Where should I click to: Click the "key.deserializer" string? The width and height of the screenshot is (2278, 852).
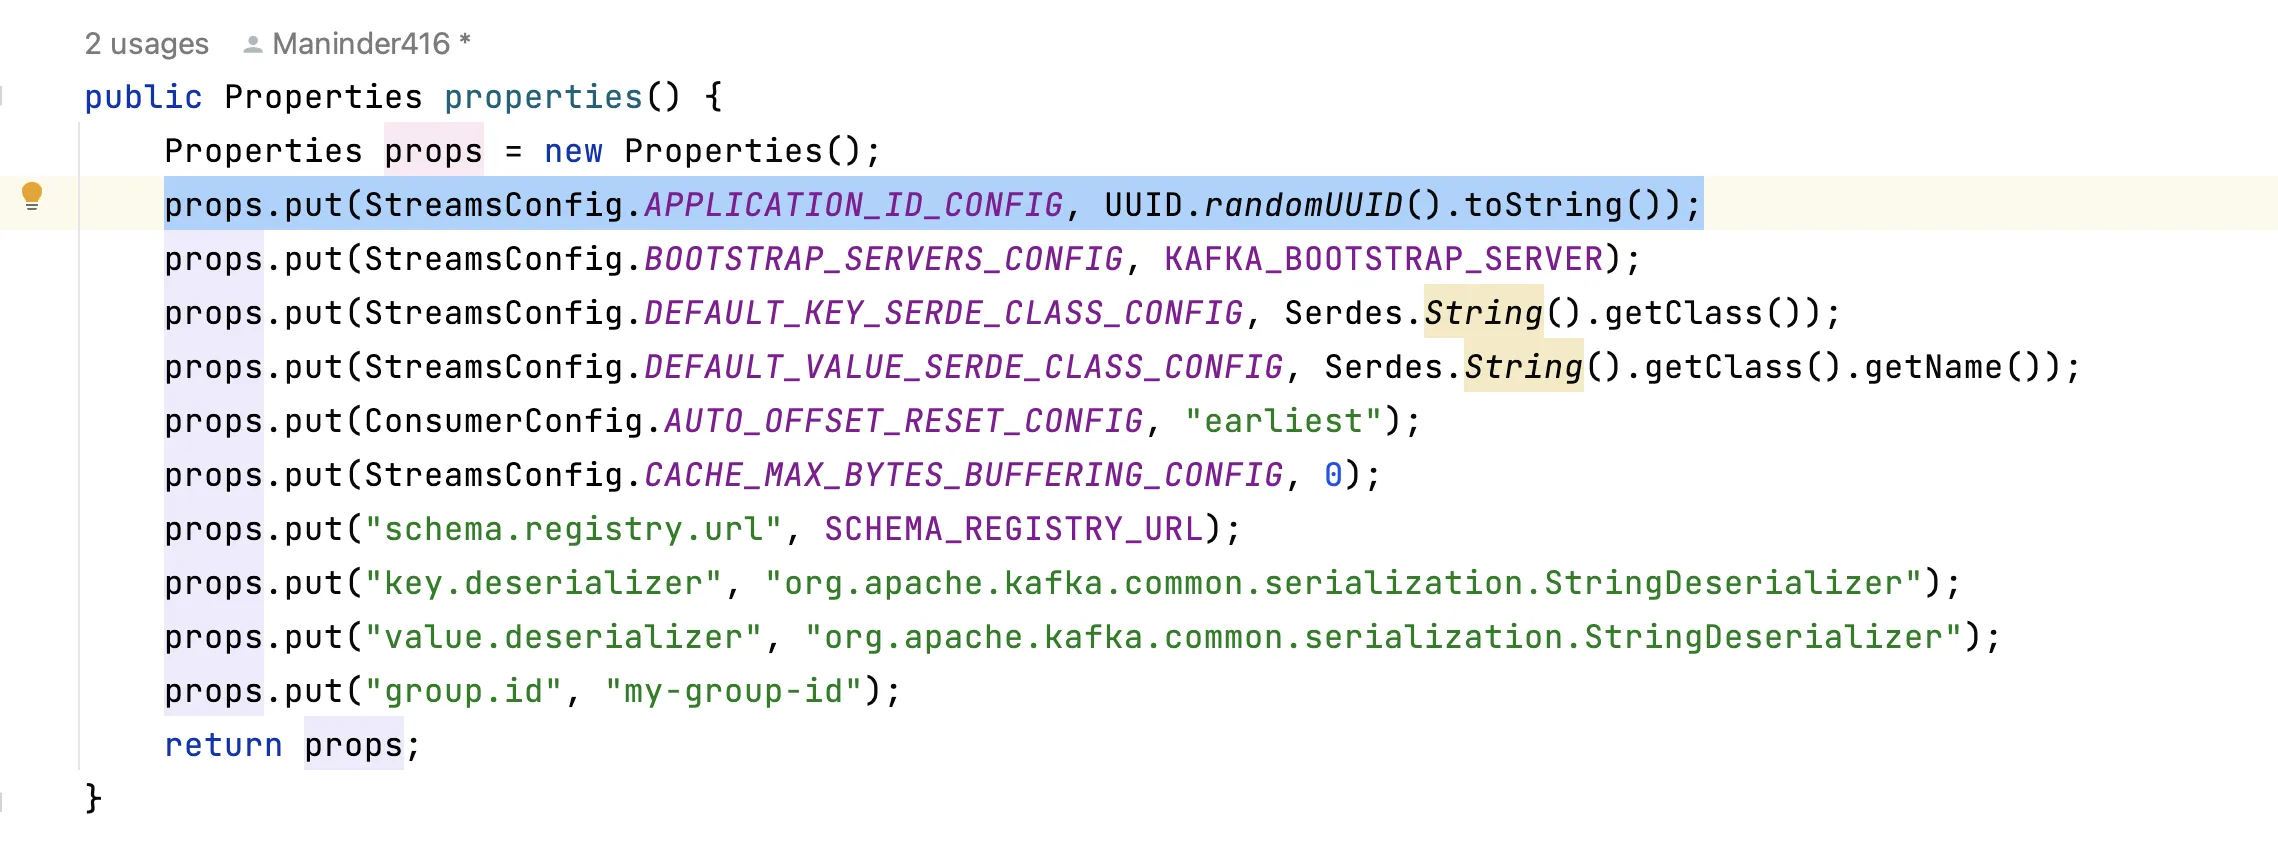coord(544,583)
